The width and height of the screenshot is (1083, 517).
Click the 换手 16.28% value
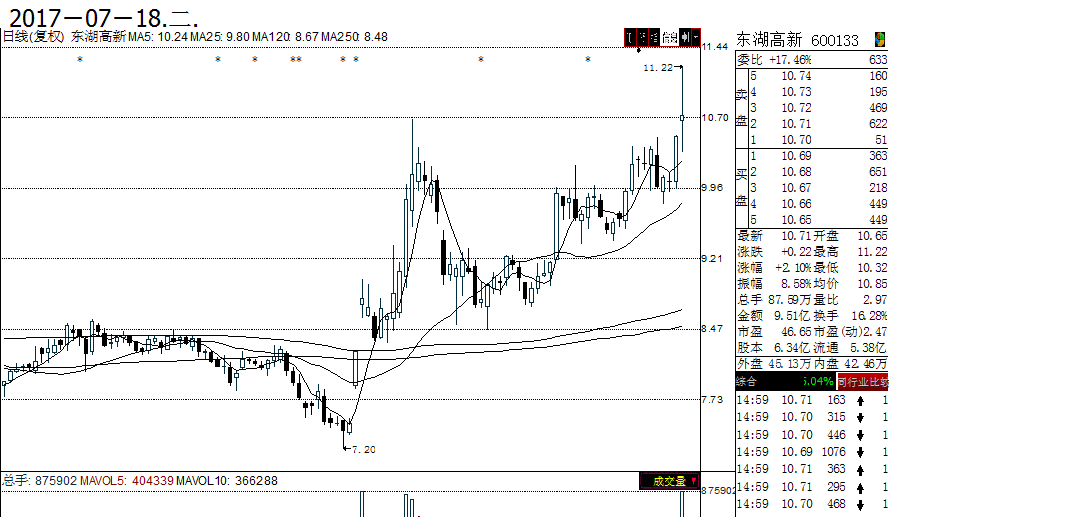point(870,315)
